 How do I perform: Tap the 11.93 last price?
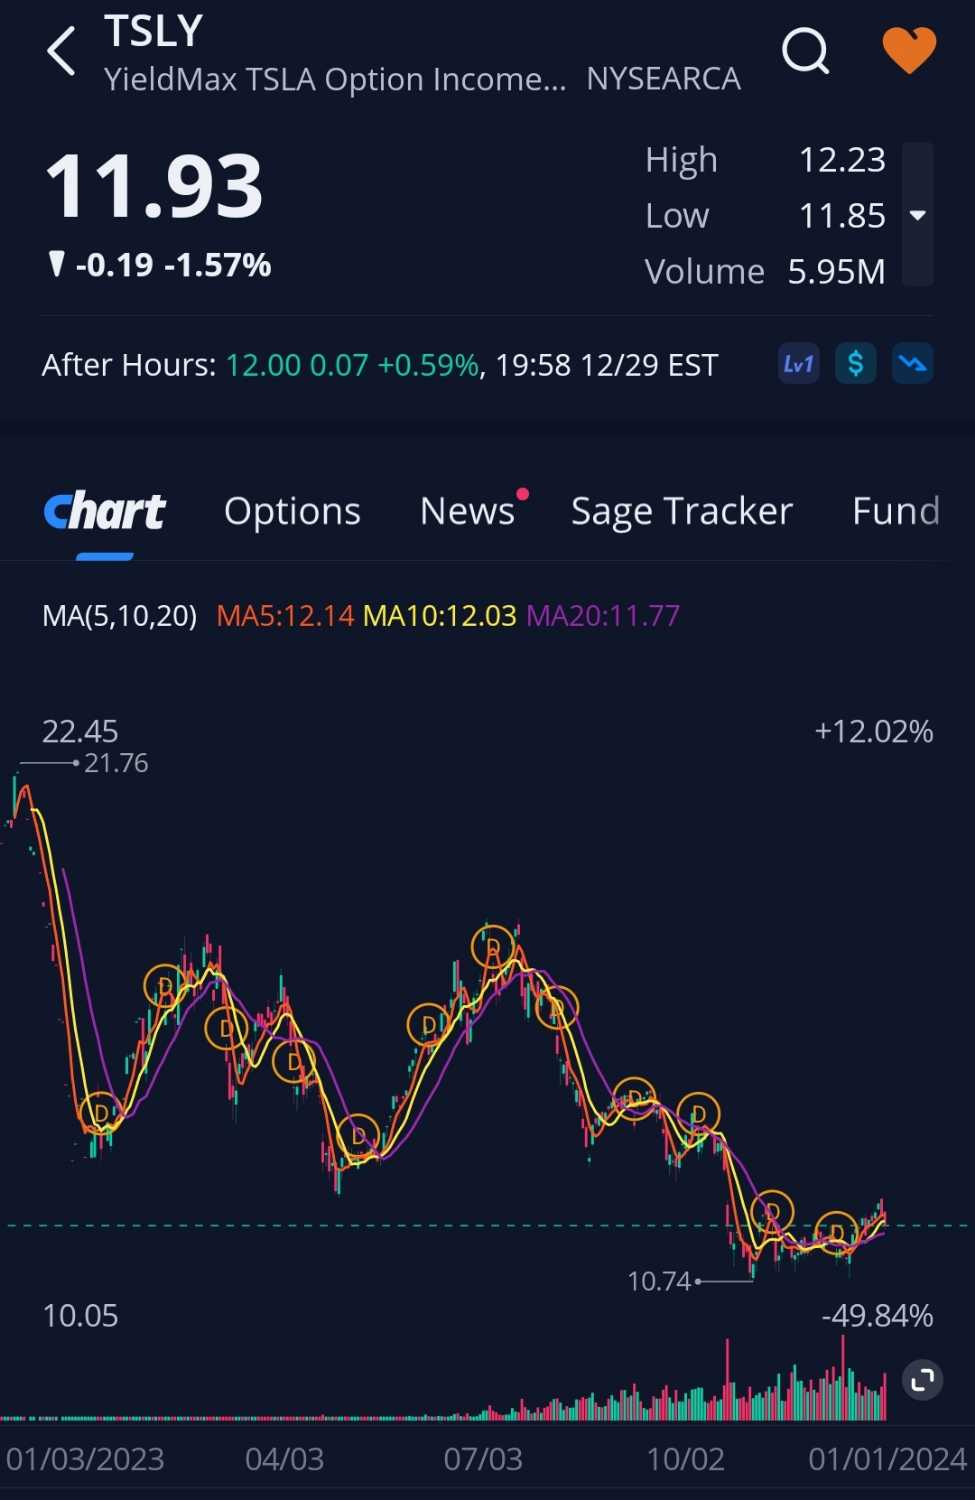point(154,187)
